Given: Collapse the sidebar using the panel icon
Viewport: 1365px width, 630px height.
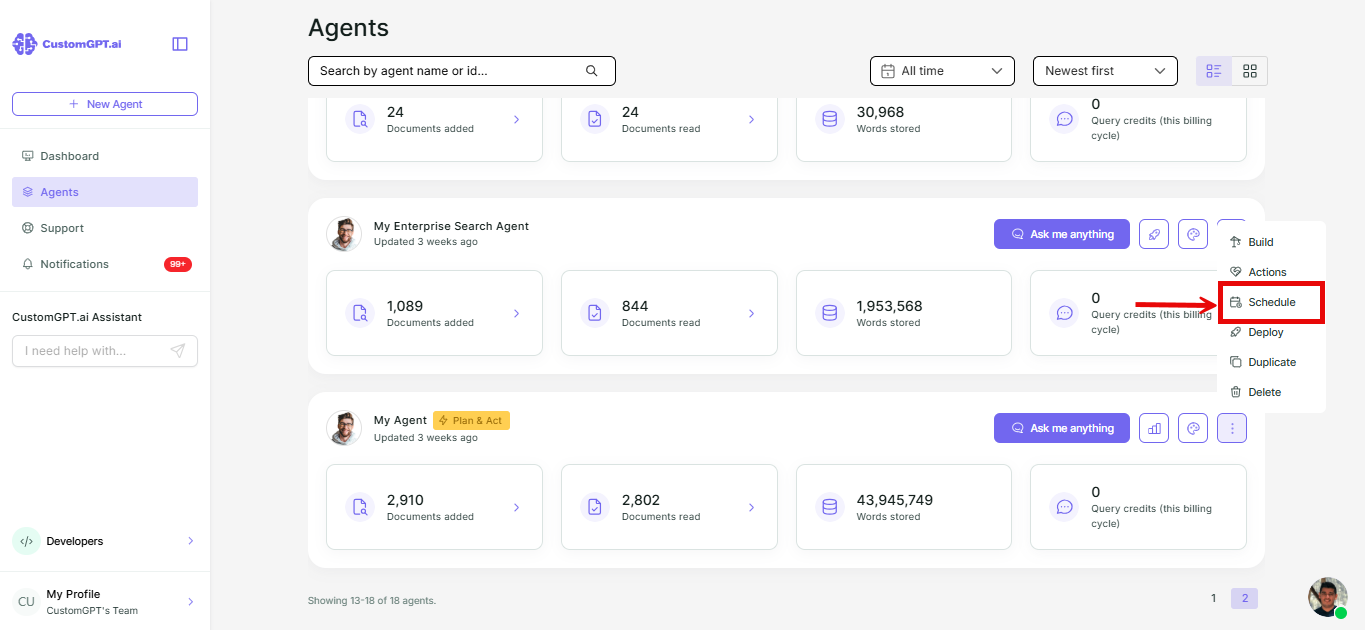Looking at the screenshot, I should (x=180, y=44).
